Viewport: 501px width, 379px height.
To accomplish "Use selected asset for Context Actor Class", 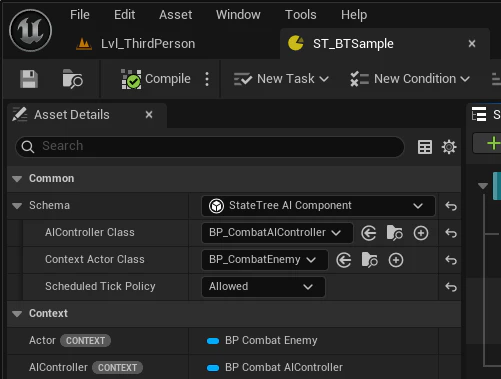I will pyautogui.click(x=343, y=260).
